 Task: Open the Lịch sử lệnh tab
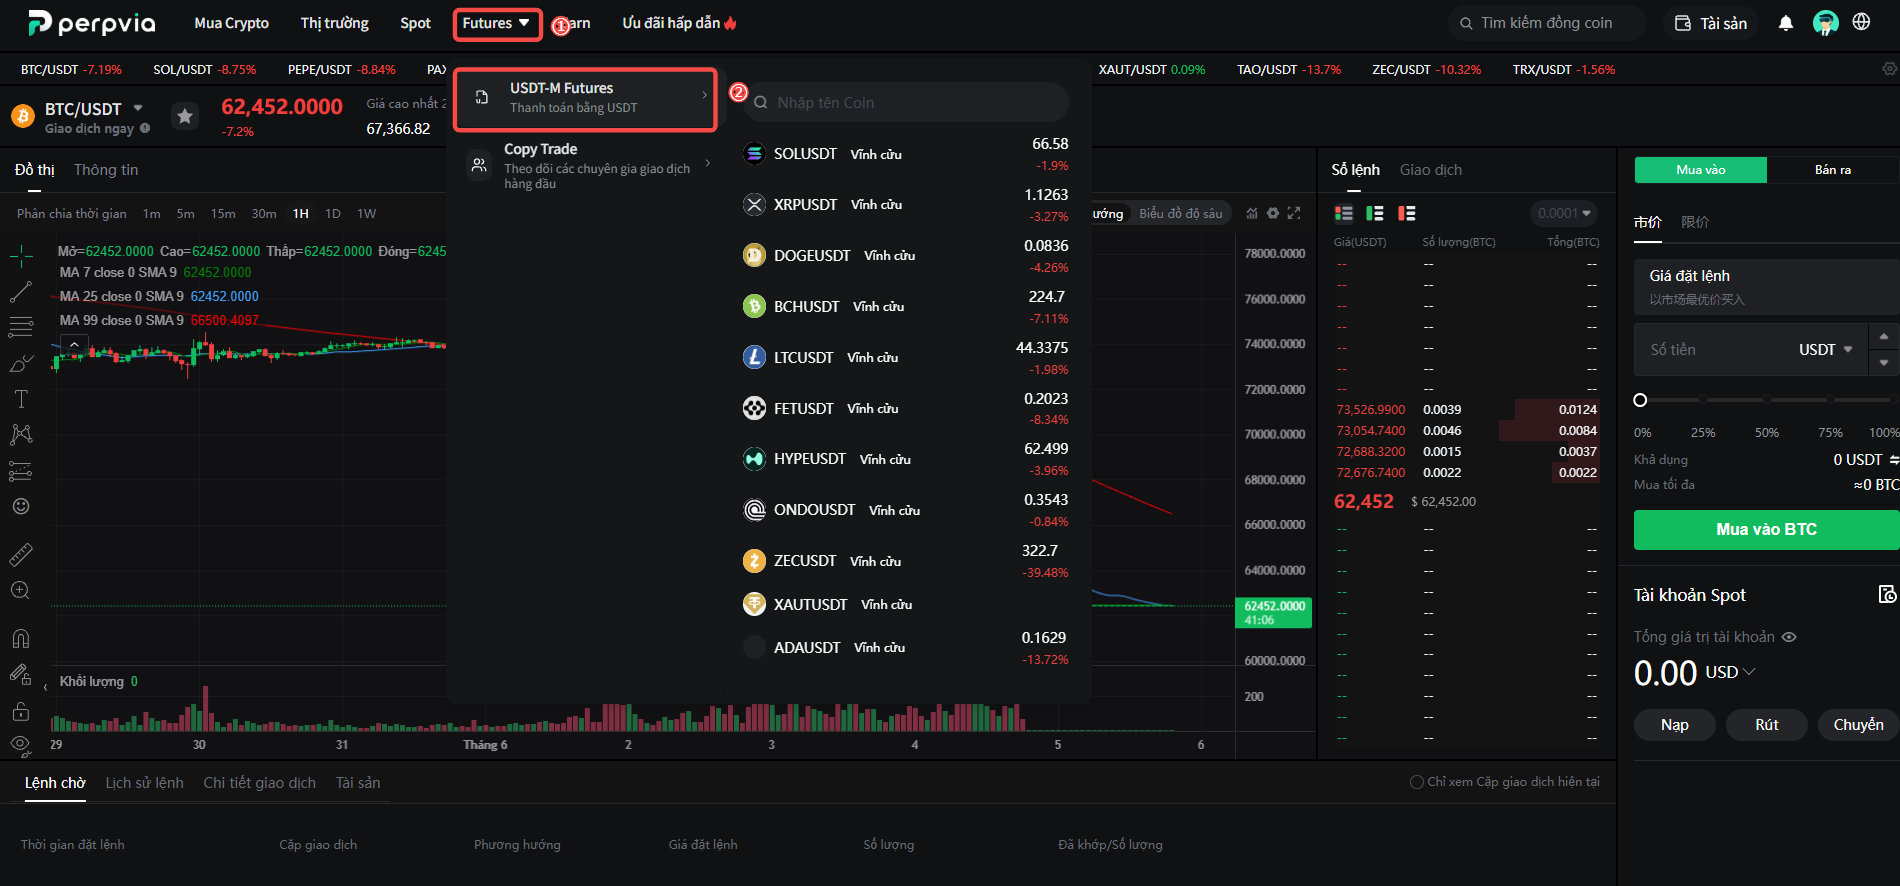pos(145,783)
